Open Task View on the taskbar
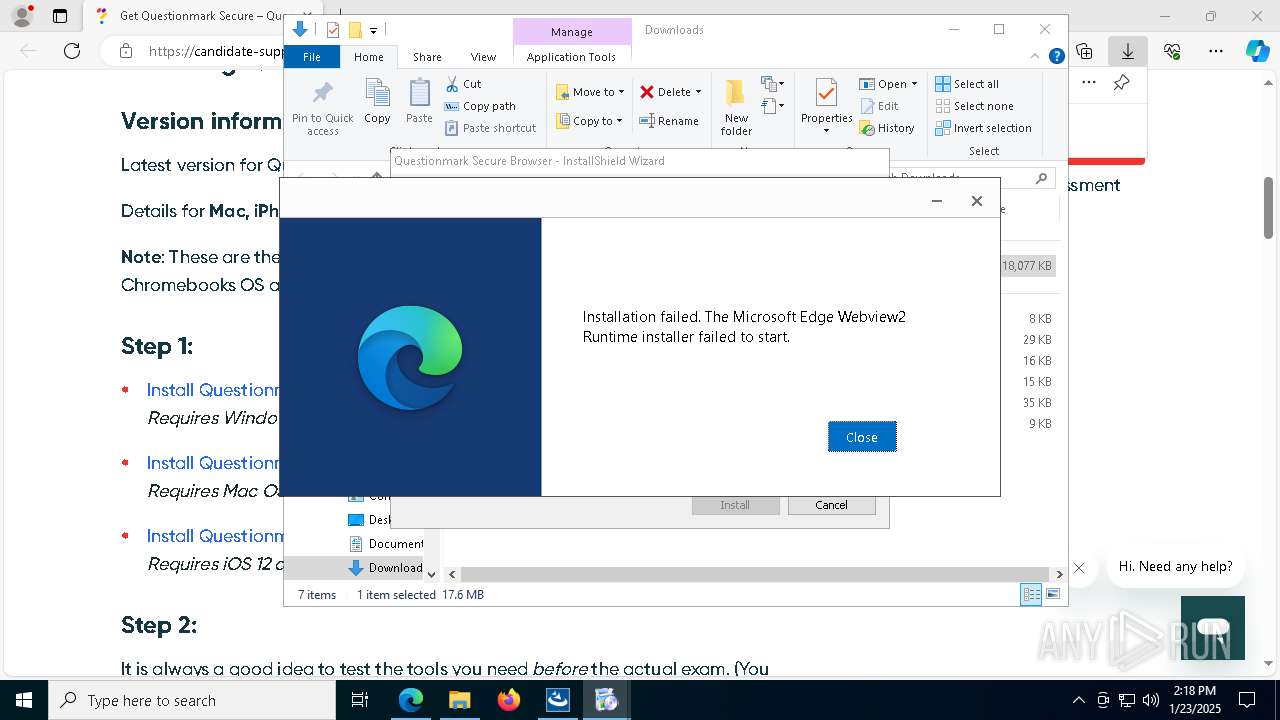The height and width of the screenshot is (720, 1280). click(361, 700)
